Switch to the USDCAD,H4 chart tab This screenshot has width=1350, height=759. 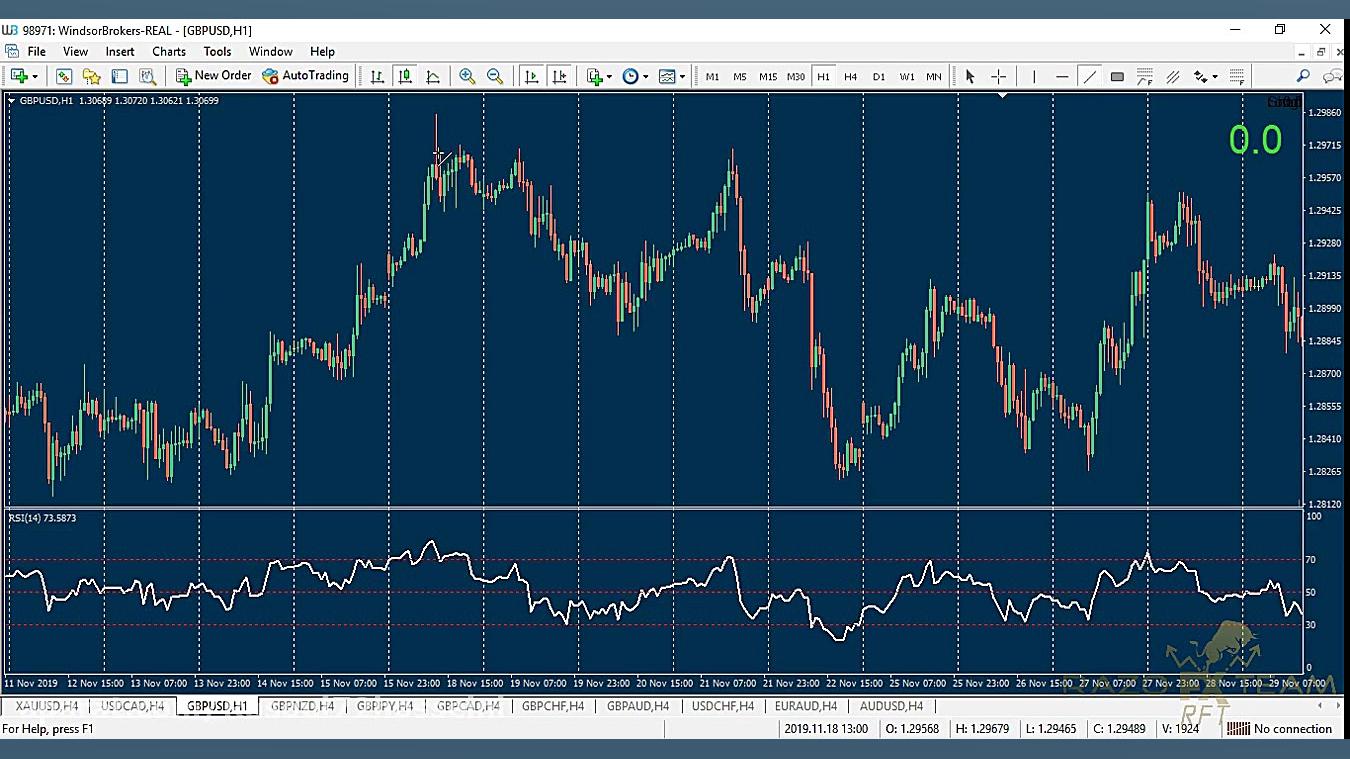click(x=132, y=706)
